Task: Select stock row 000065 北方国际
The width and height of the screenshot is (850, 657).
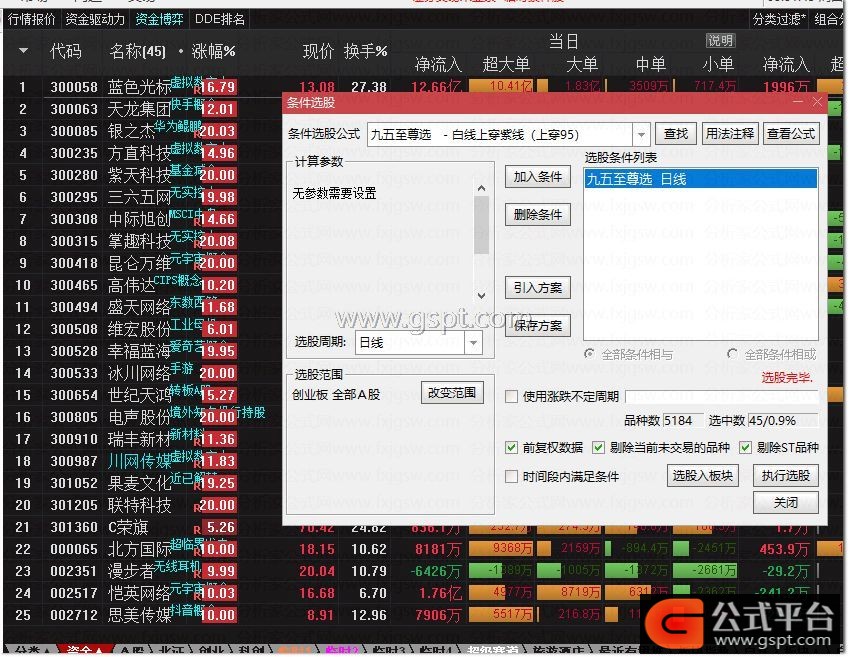Action: (423, 549)
